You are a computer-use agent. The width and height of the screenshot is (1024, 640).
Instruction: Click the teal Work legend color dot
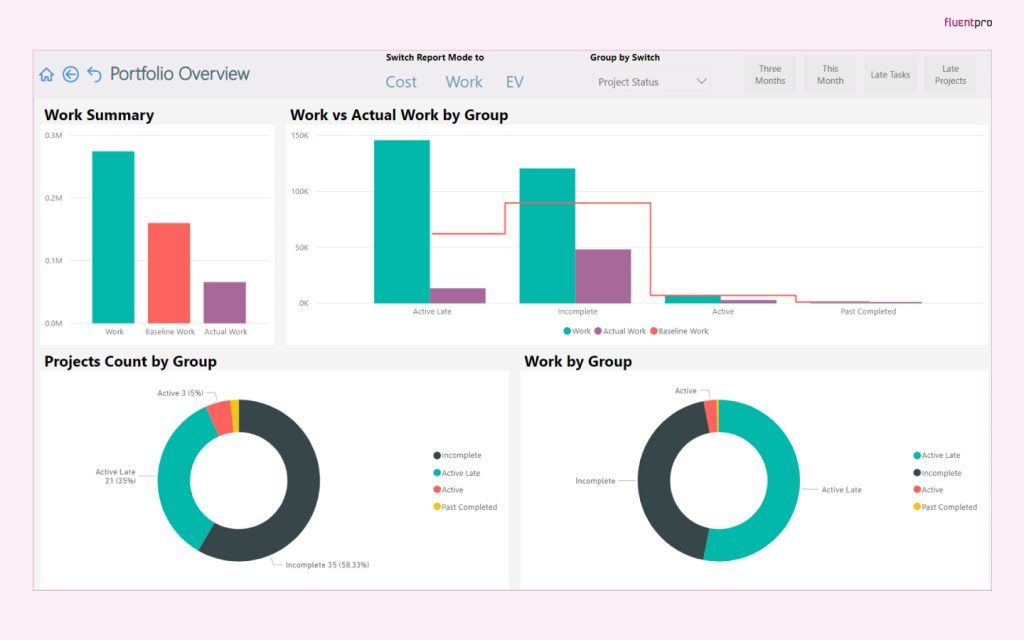(568, 329)
